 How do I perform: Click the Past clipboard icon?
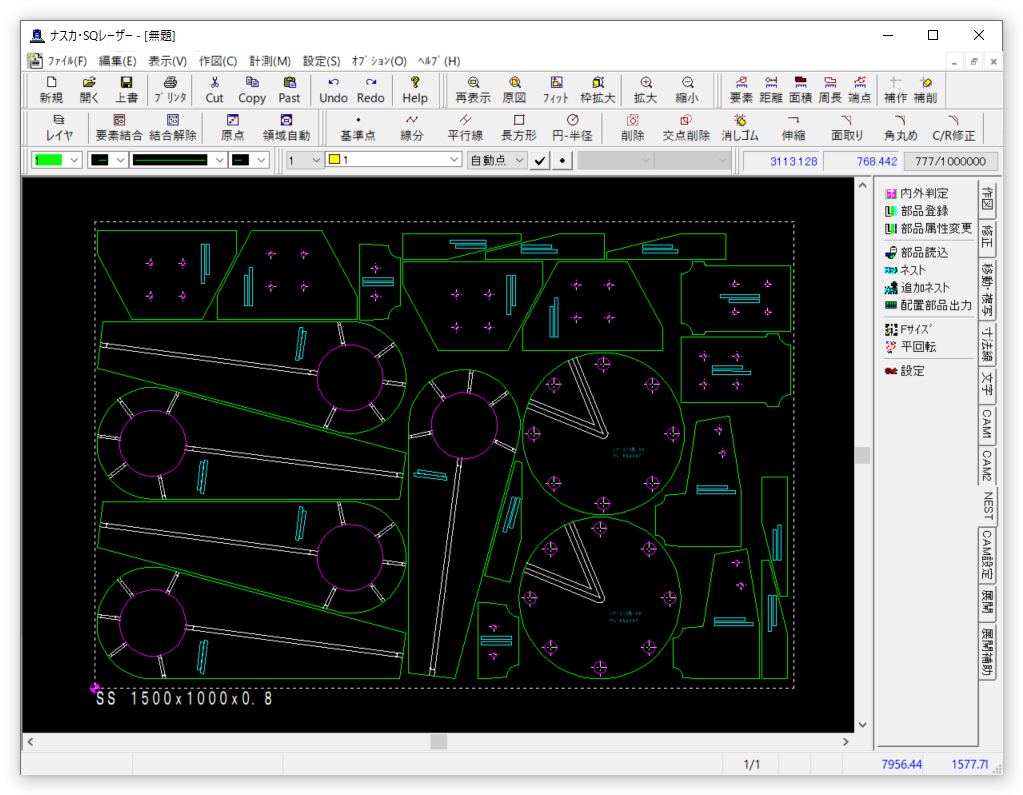[x=289, y=89]
